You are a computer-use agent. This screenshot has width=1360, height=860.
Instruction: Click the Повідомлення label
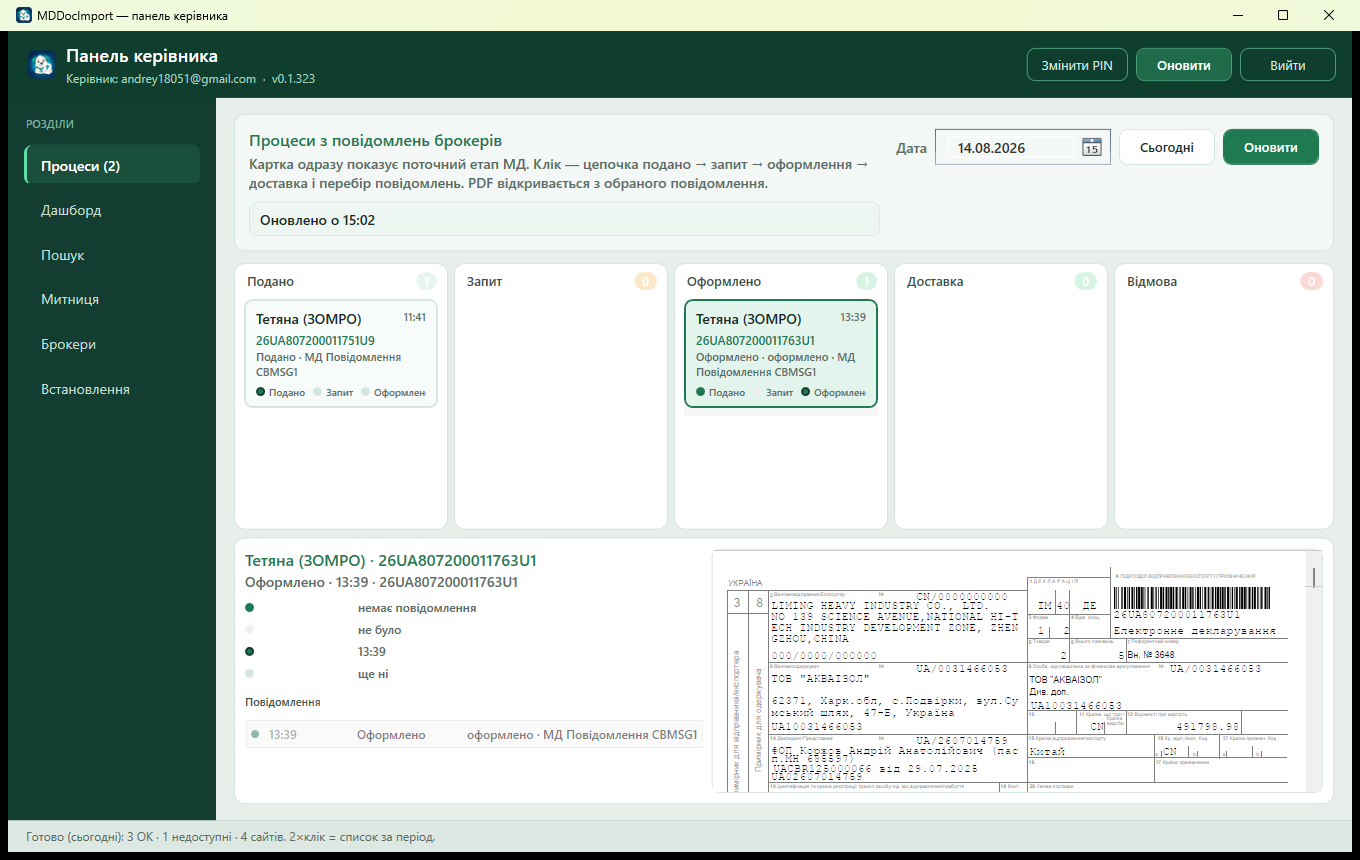pyautogui.click(x=283, y=702)
